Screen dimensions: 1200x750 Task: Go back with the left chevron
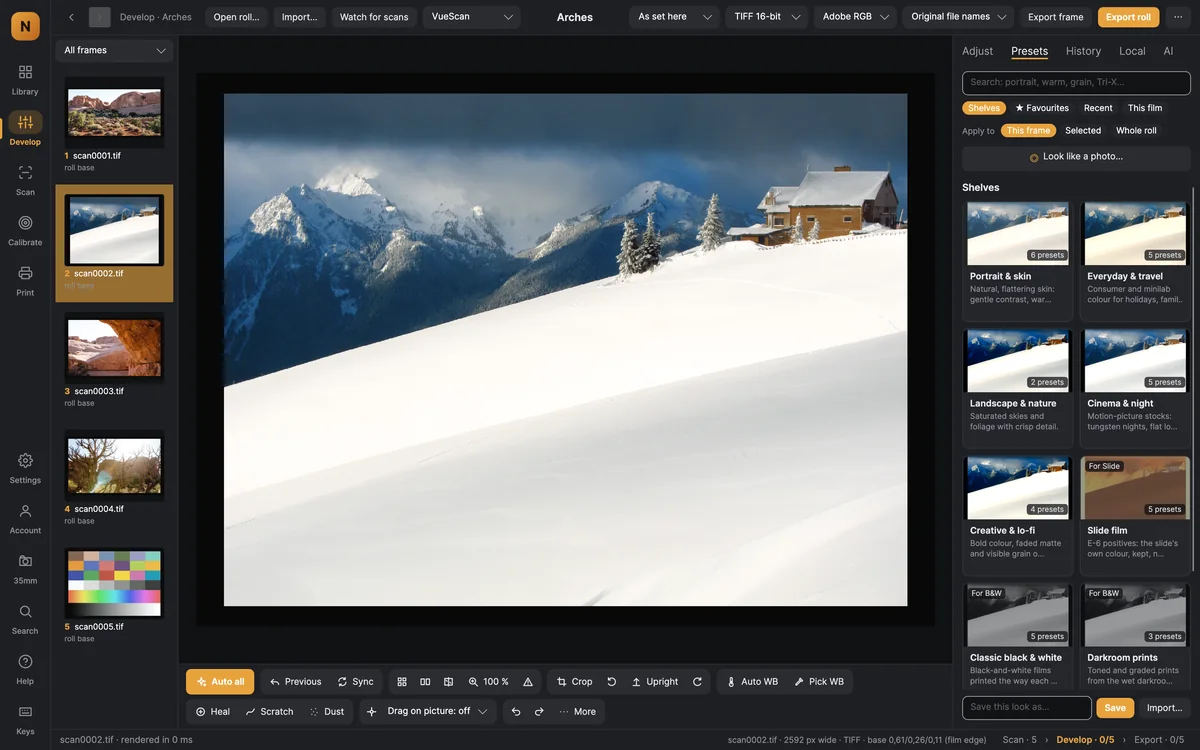[x=71, y=17]
